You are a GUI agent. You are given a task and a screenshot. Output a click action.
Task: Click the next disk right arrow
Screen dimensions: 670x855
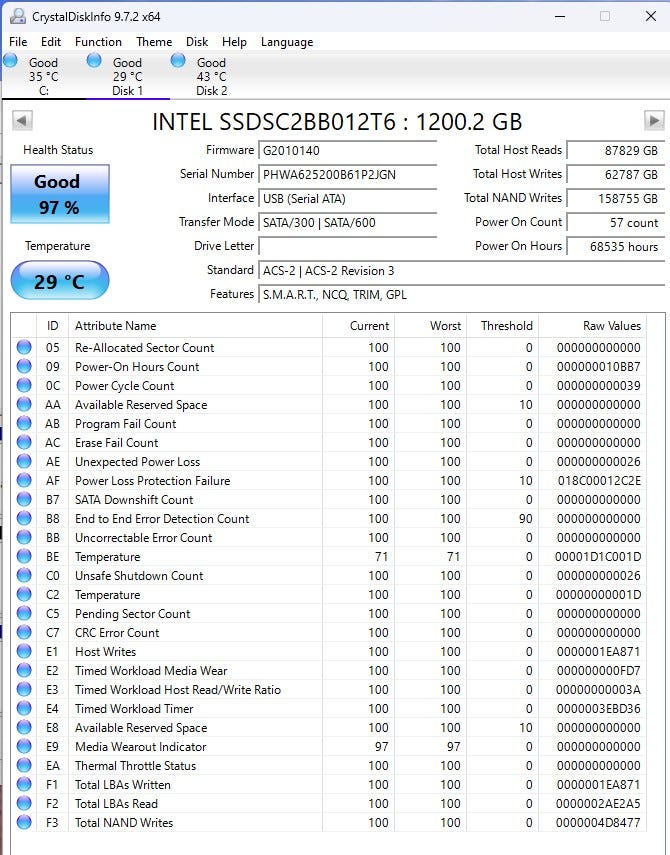coord(654,121)
